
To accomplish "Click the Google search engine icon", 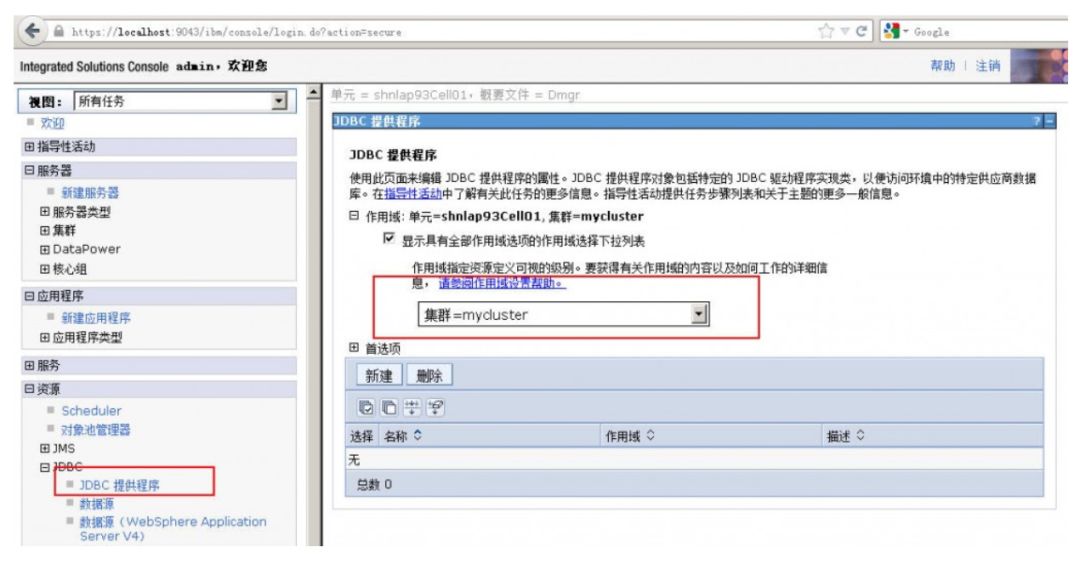I will coord(891,31).
